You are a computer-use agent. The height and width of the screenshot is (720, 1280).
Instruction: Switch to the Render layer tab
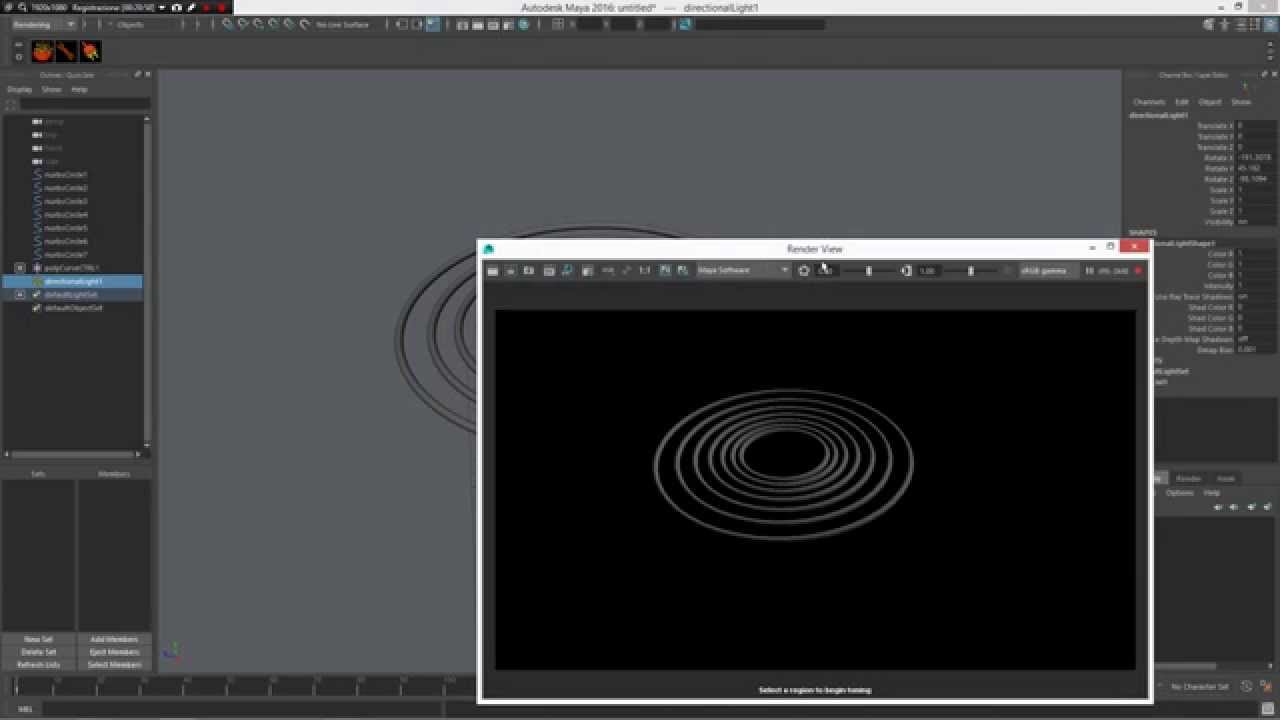pyautogui.click(x=1187, y=478)
